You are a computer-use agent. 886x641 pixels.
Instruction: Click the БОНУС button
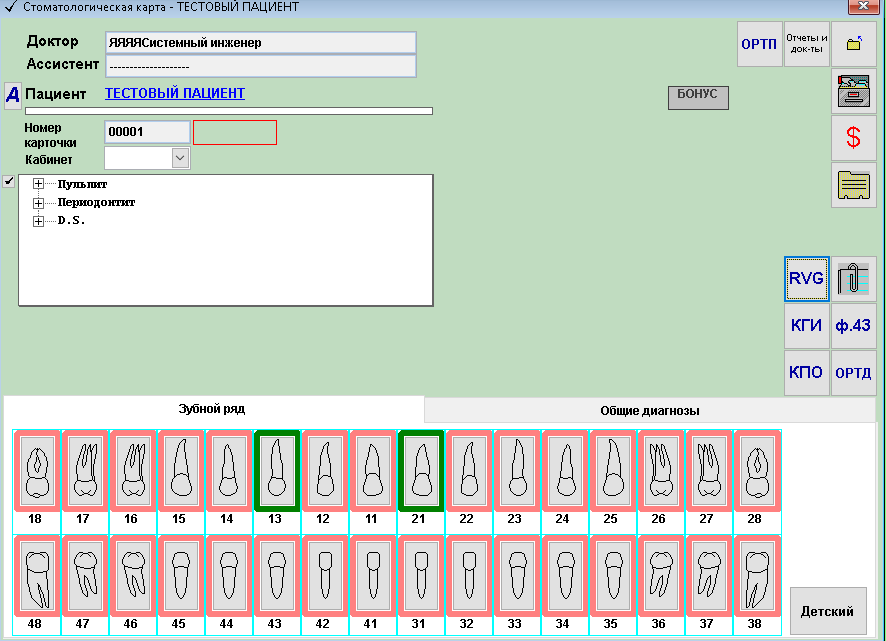tap(698, 97)
